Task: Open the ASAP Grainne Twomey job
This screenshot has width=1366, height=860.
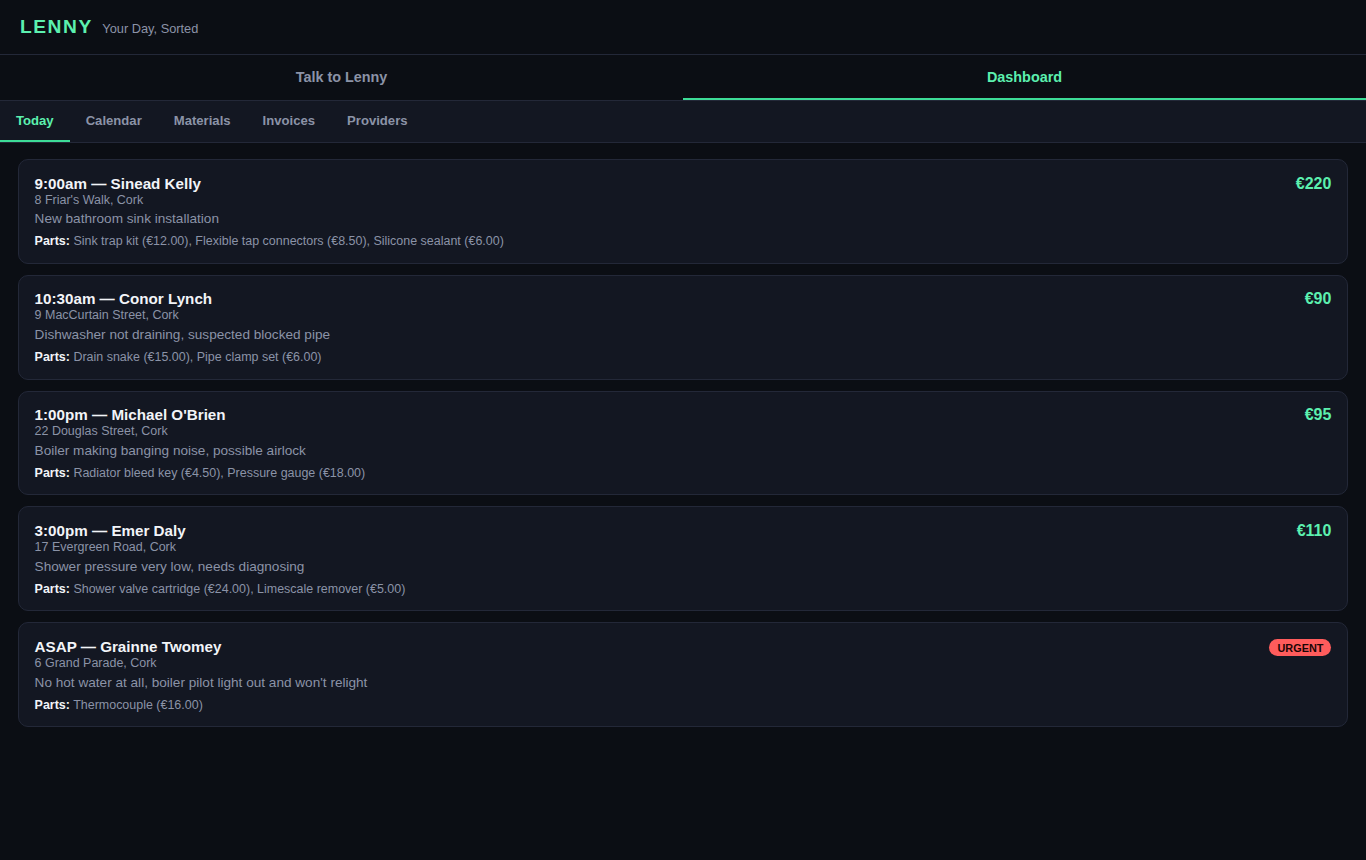Action: 683,675
